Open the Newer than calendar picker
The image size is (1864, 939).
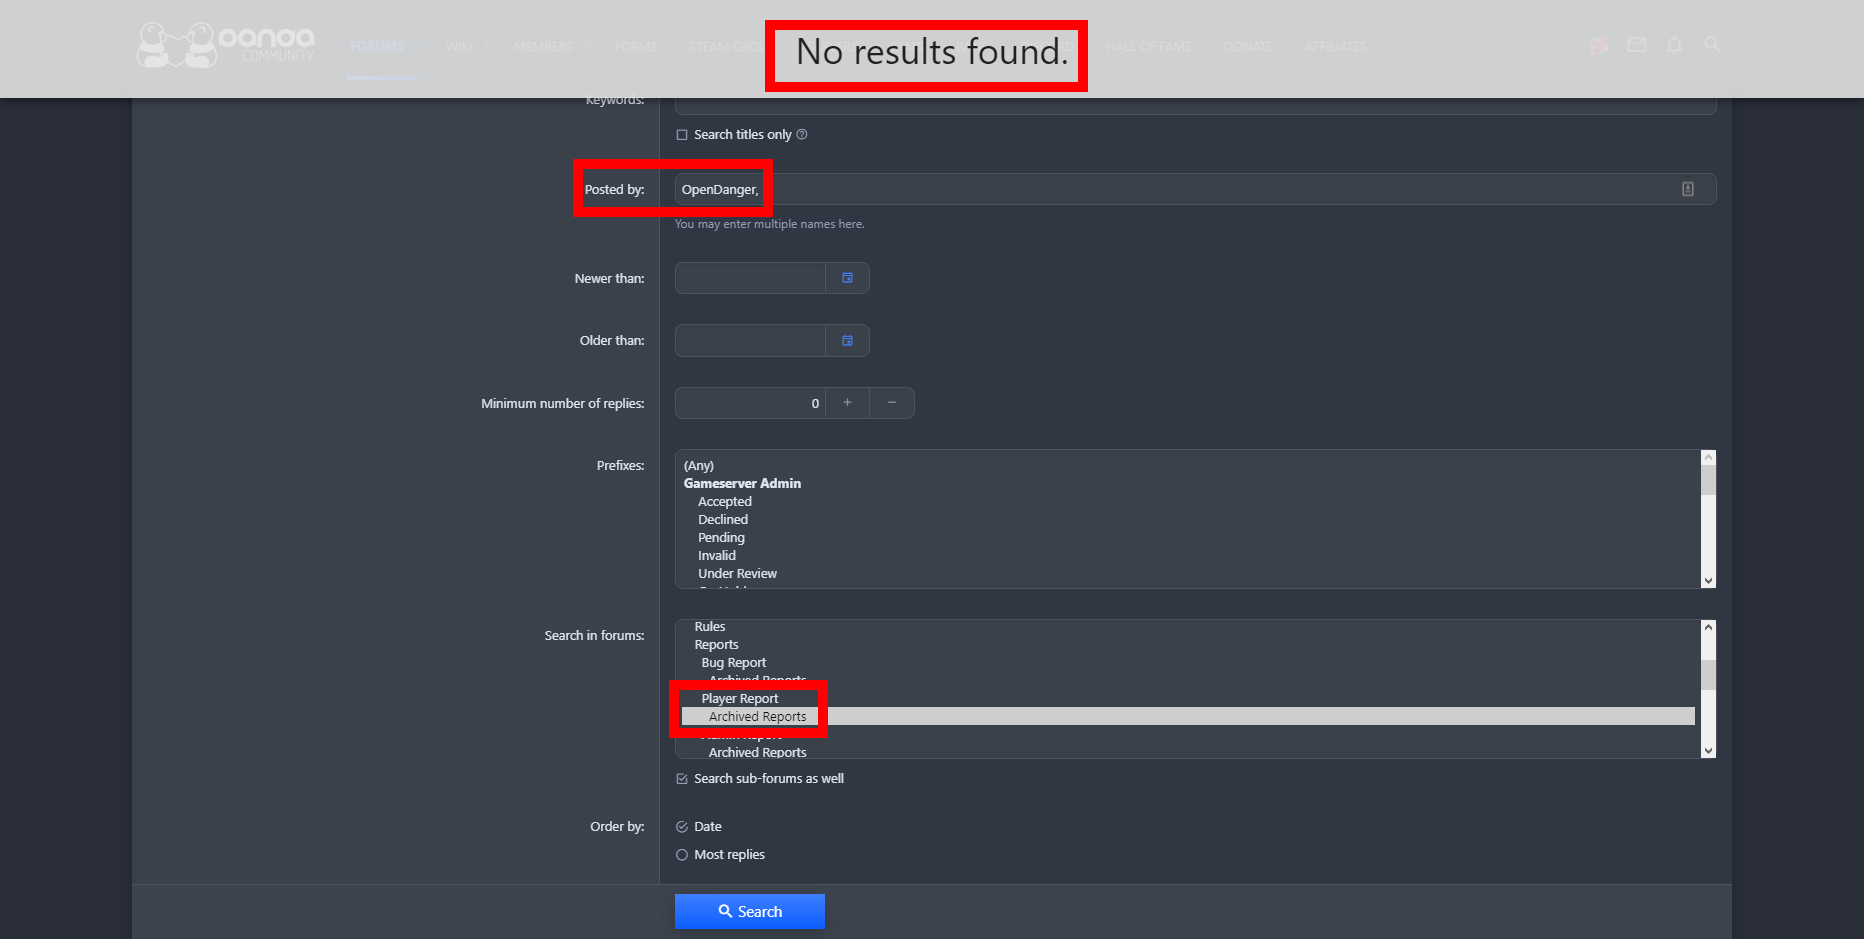point(847,278)
